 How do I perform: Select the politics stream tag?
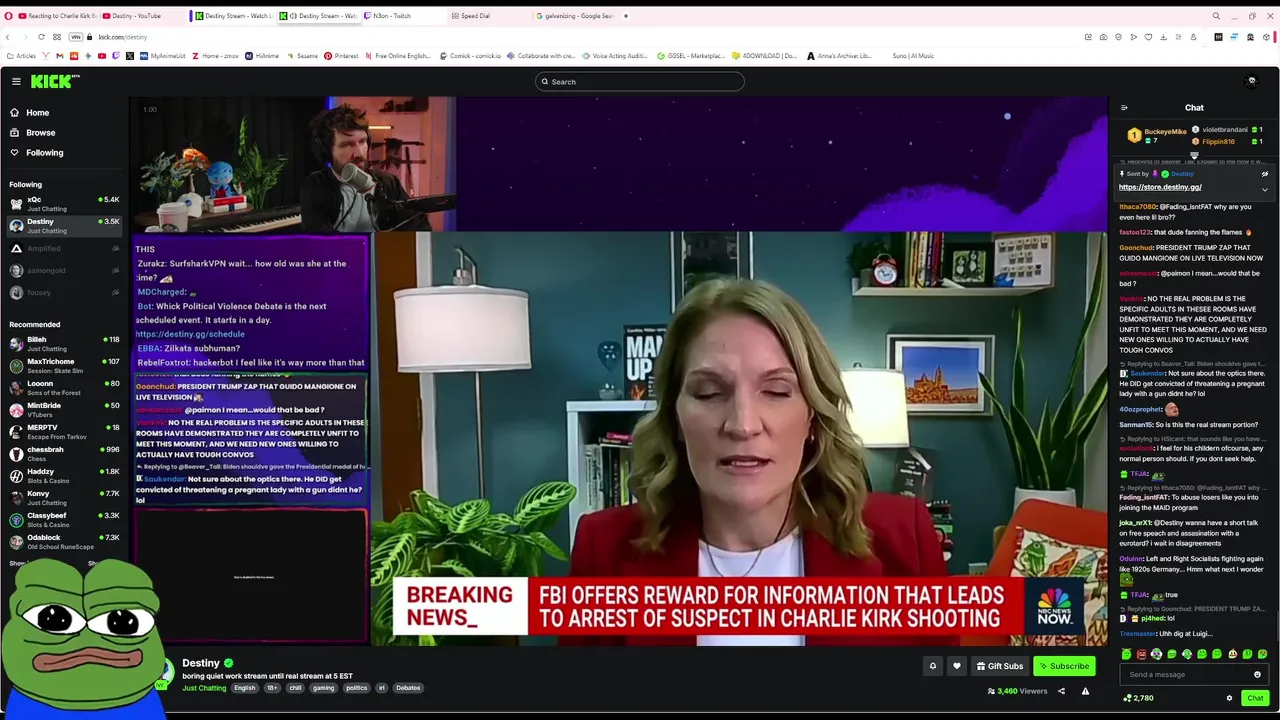[x=357, y=688]
